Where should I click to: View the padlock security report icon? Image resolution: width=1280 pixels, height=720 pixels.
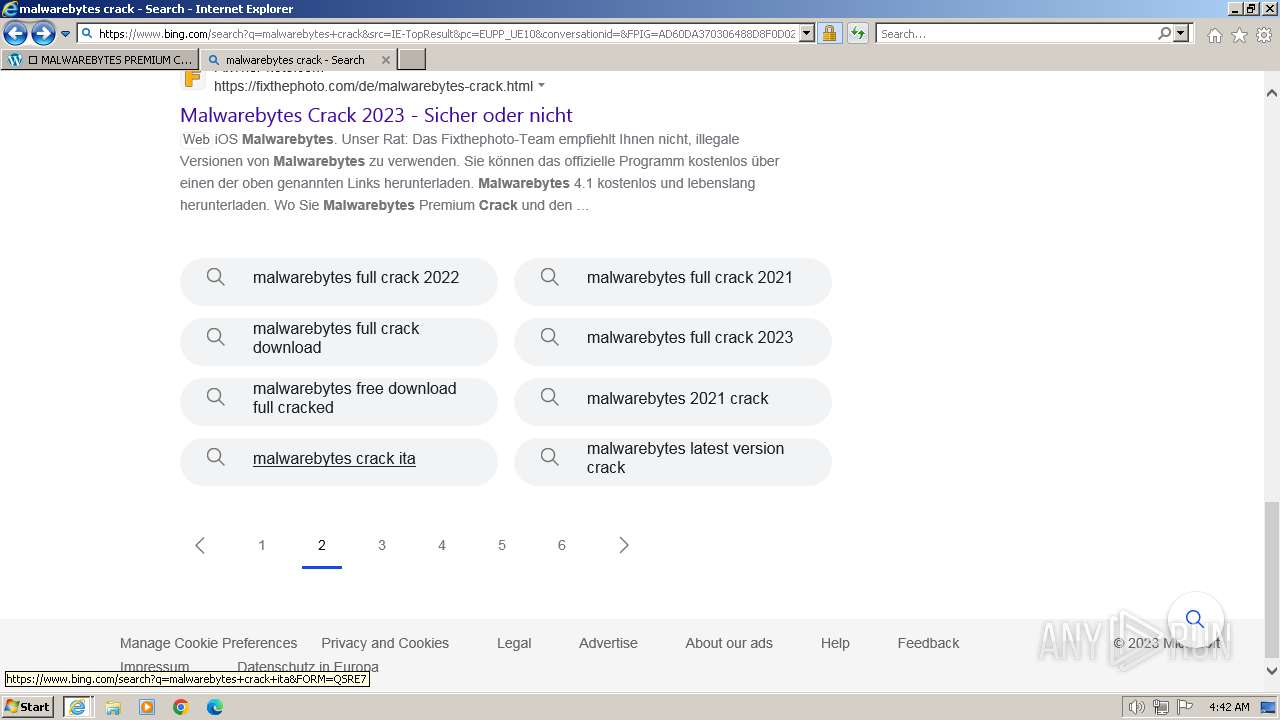(x=829, y=34)
